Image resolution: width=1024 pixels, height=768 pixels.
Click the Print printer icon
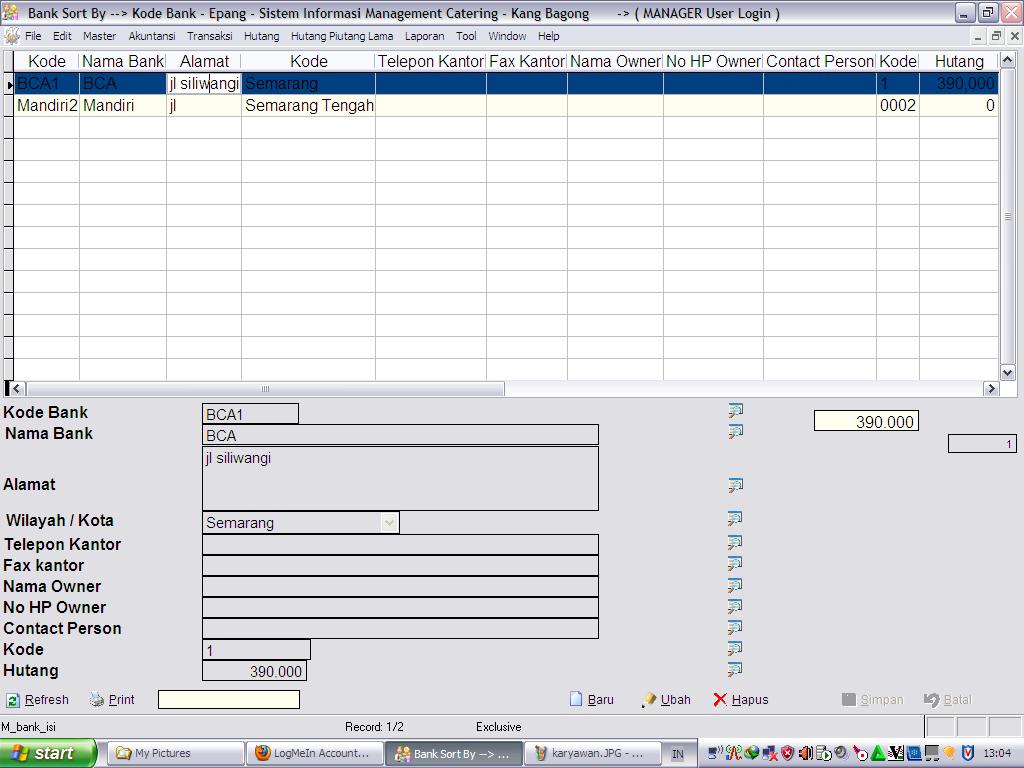[97, 700]
